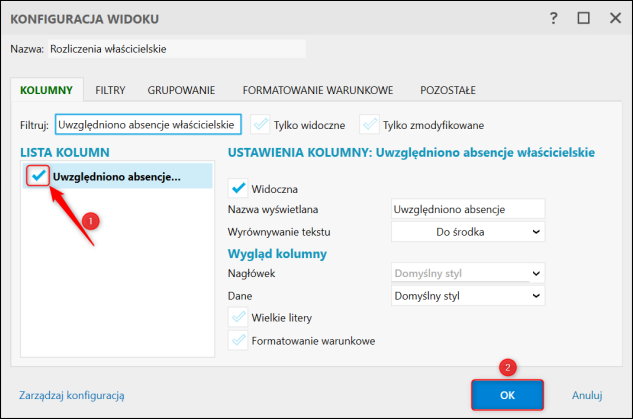Open the help question mark icon

coord(553,18)
